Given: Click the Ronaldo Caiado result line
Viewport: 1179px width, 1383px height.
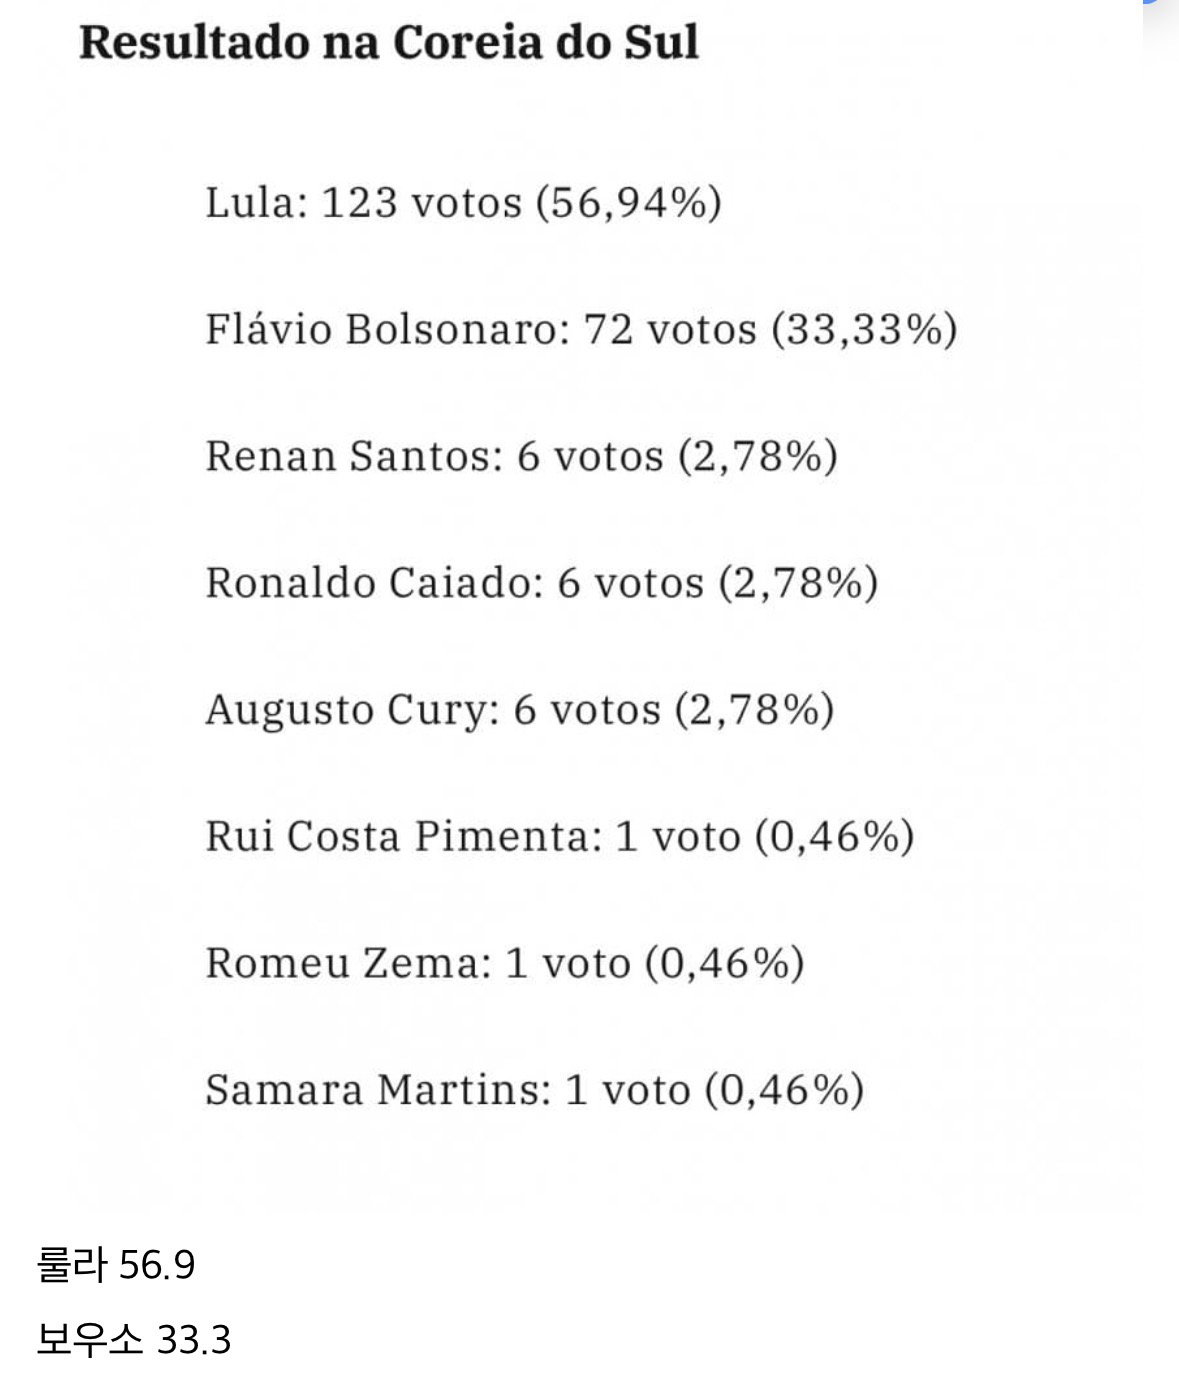Looking at the screenshot, I should tap(542, 583).
